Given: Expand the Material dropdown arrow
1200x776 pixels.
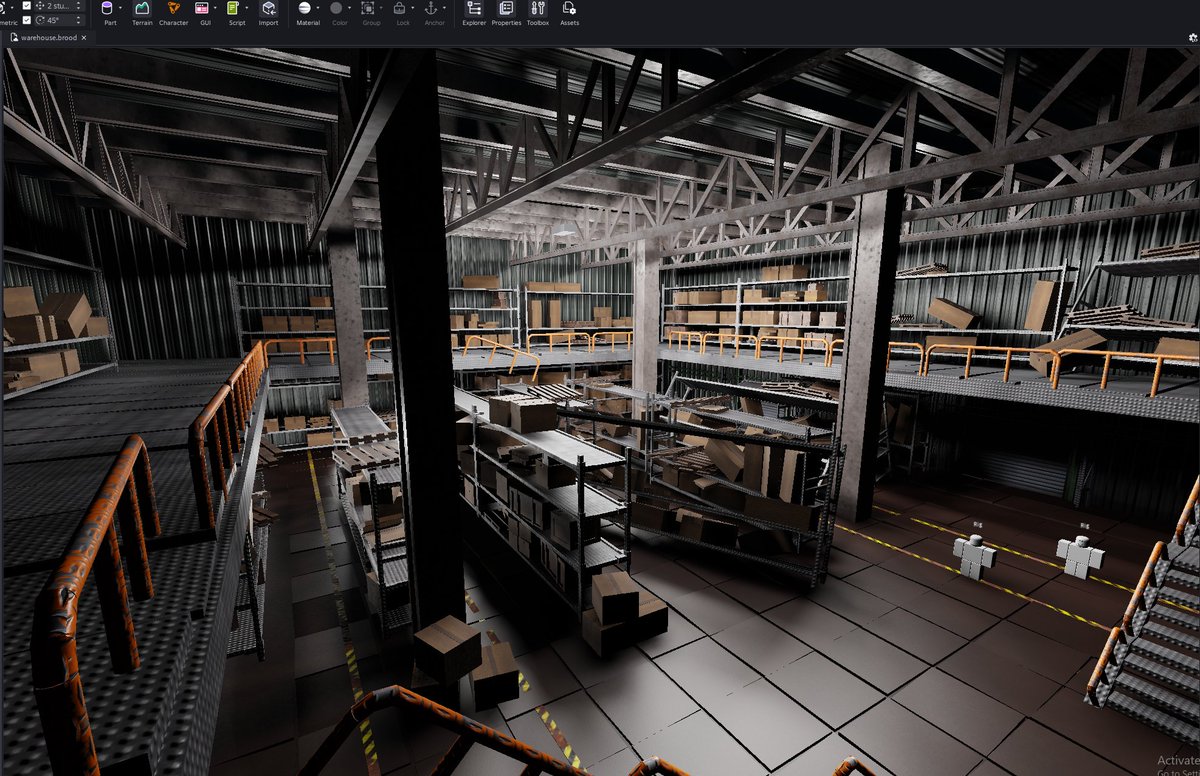Looking at the screenshot, I should click(x=317, y=8).
